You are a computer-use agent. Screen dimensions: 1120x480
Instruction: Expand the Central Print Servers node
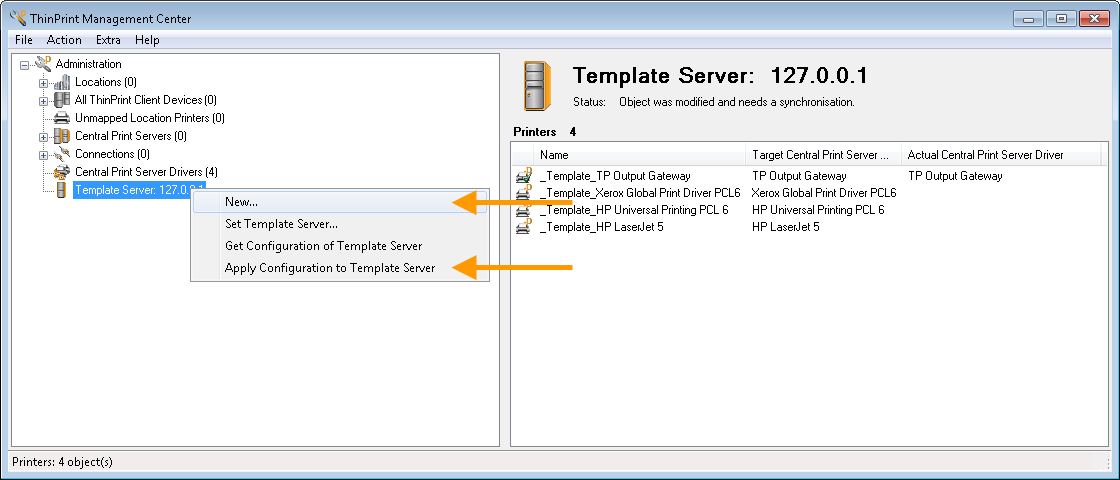pyautogui.click(x=44, y=136)
